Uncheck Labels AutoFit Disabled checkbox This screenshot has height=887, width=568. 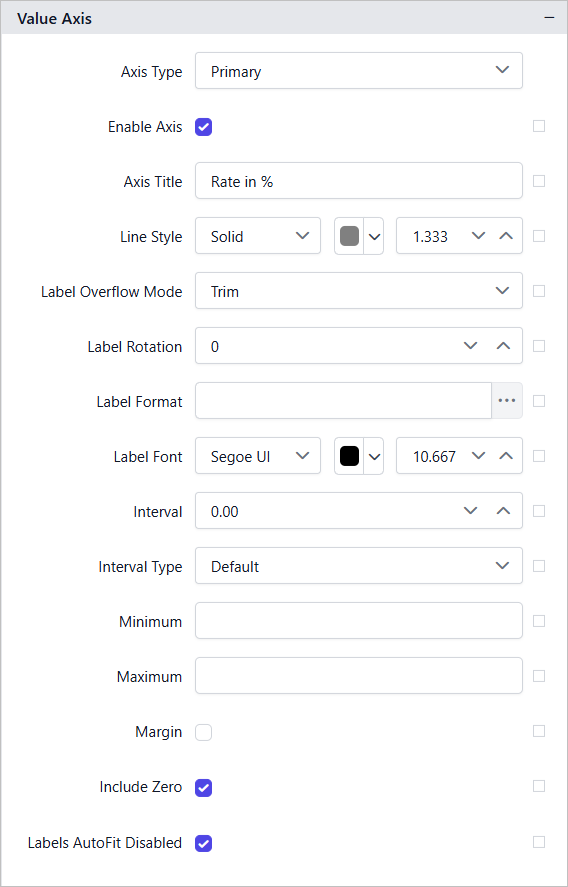204,843
